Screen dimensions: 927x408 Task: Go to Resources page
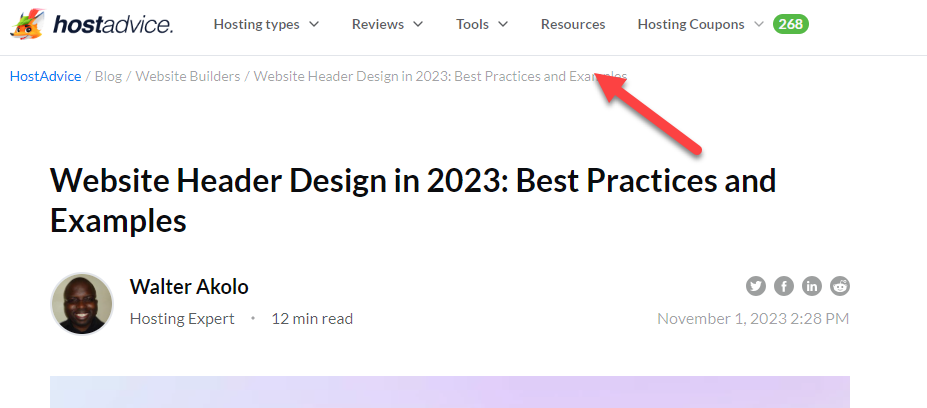click(573, 24)
